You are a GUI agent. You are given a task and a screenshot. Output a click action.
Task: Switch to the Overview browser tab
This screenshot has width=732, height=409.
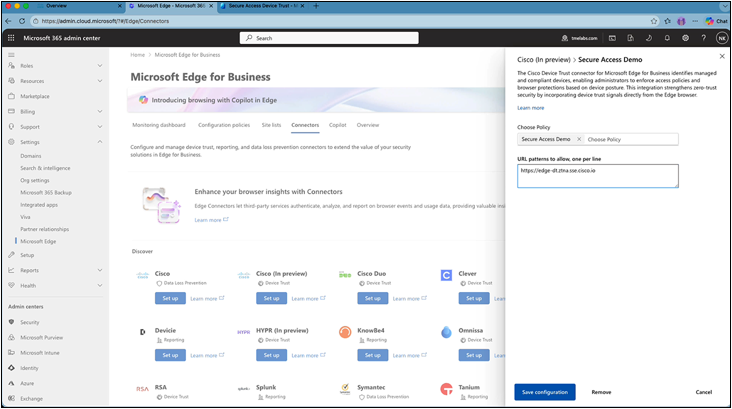coord(77,6)
